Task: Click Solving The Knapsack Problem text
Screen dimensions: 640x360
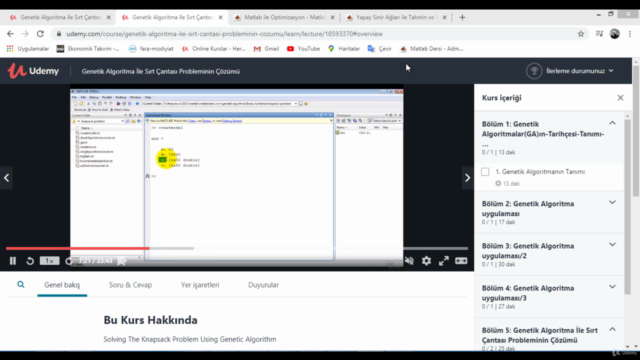Action: pos(190,339)
